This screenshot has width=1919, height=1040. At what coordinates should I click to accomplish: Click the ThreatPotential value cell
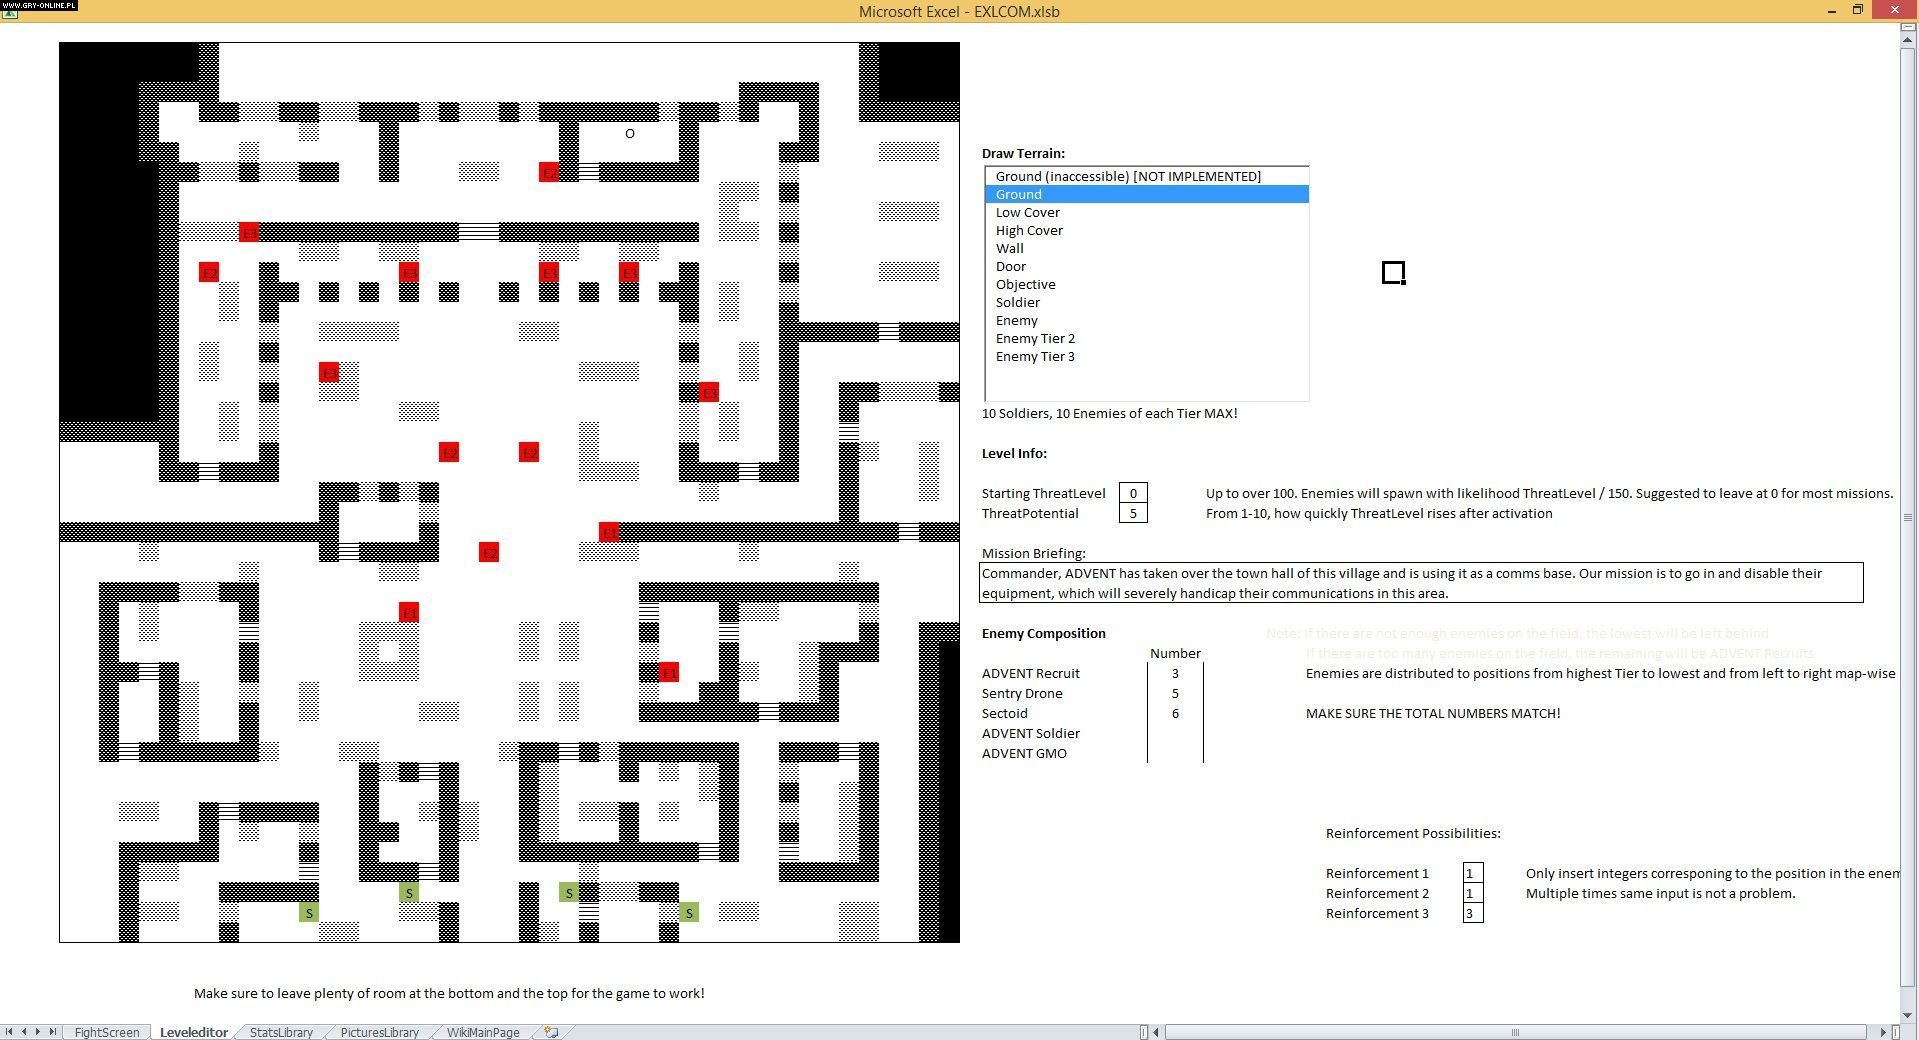point(1133,513)
